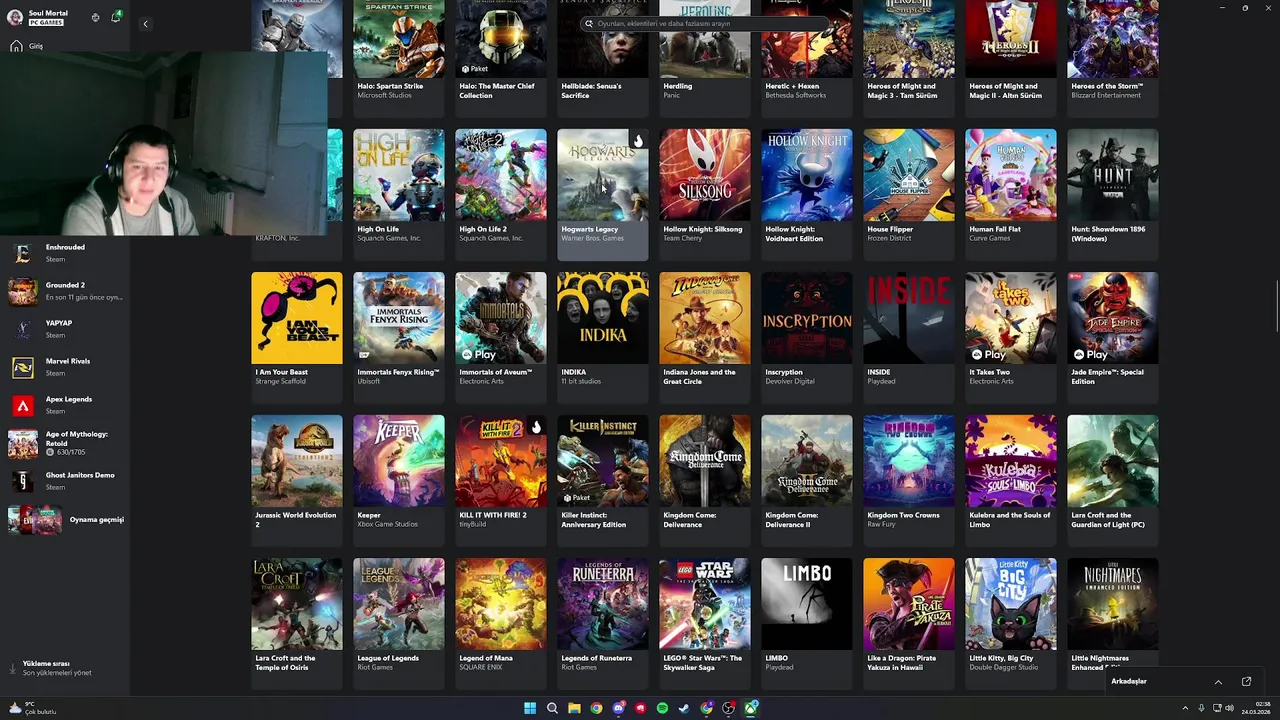Open the Giriş home icon
The height and width of the screenshot is (720, 1280).
click(x=16, y=46)
